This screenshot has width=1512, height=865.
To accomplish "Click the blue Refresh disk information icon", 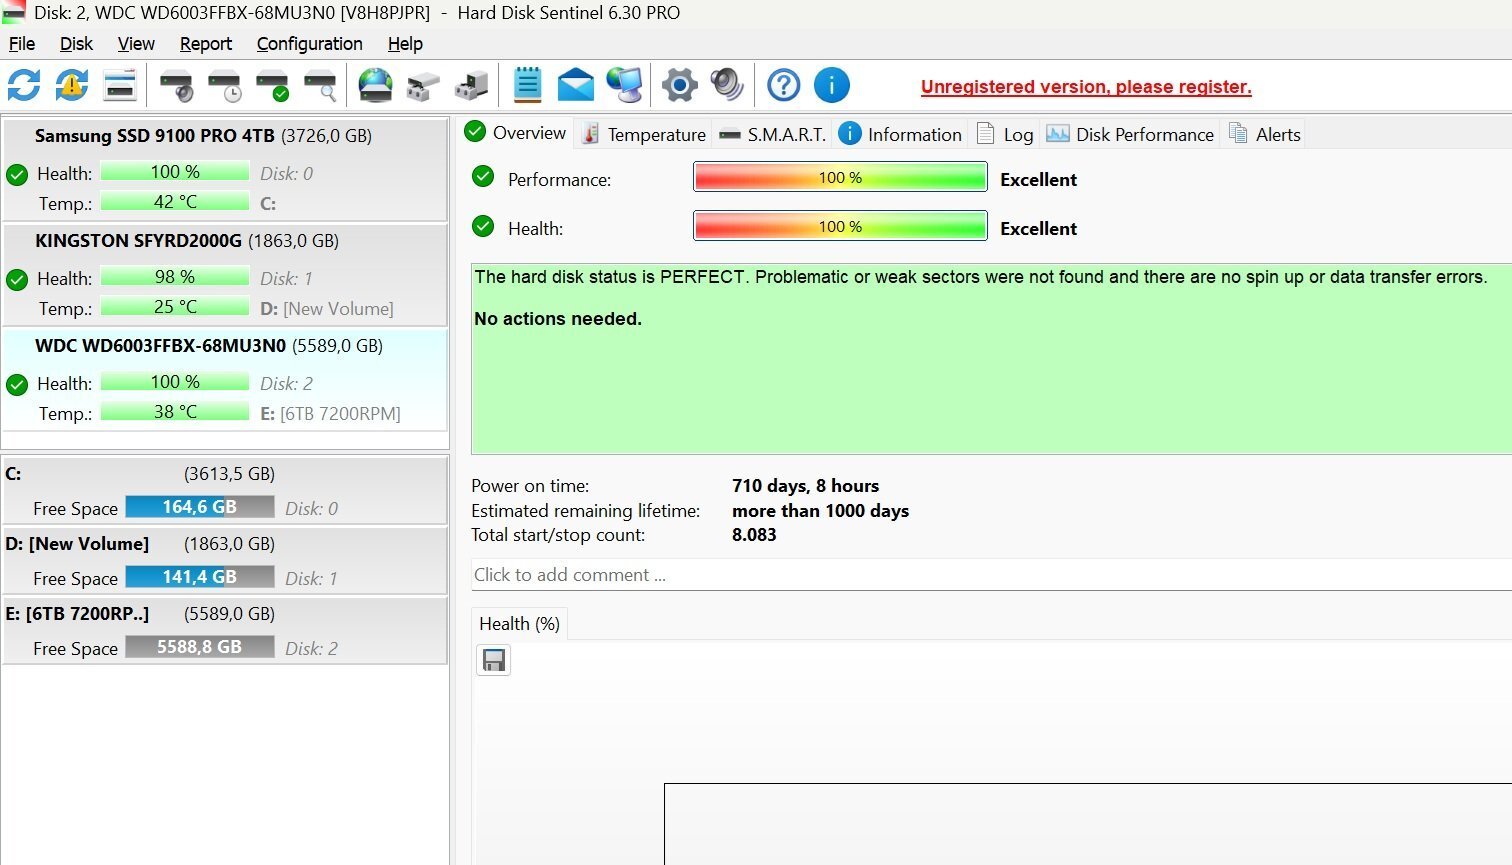I will click(24, 85).
